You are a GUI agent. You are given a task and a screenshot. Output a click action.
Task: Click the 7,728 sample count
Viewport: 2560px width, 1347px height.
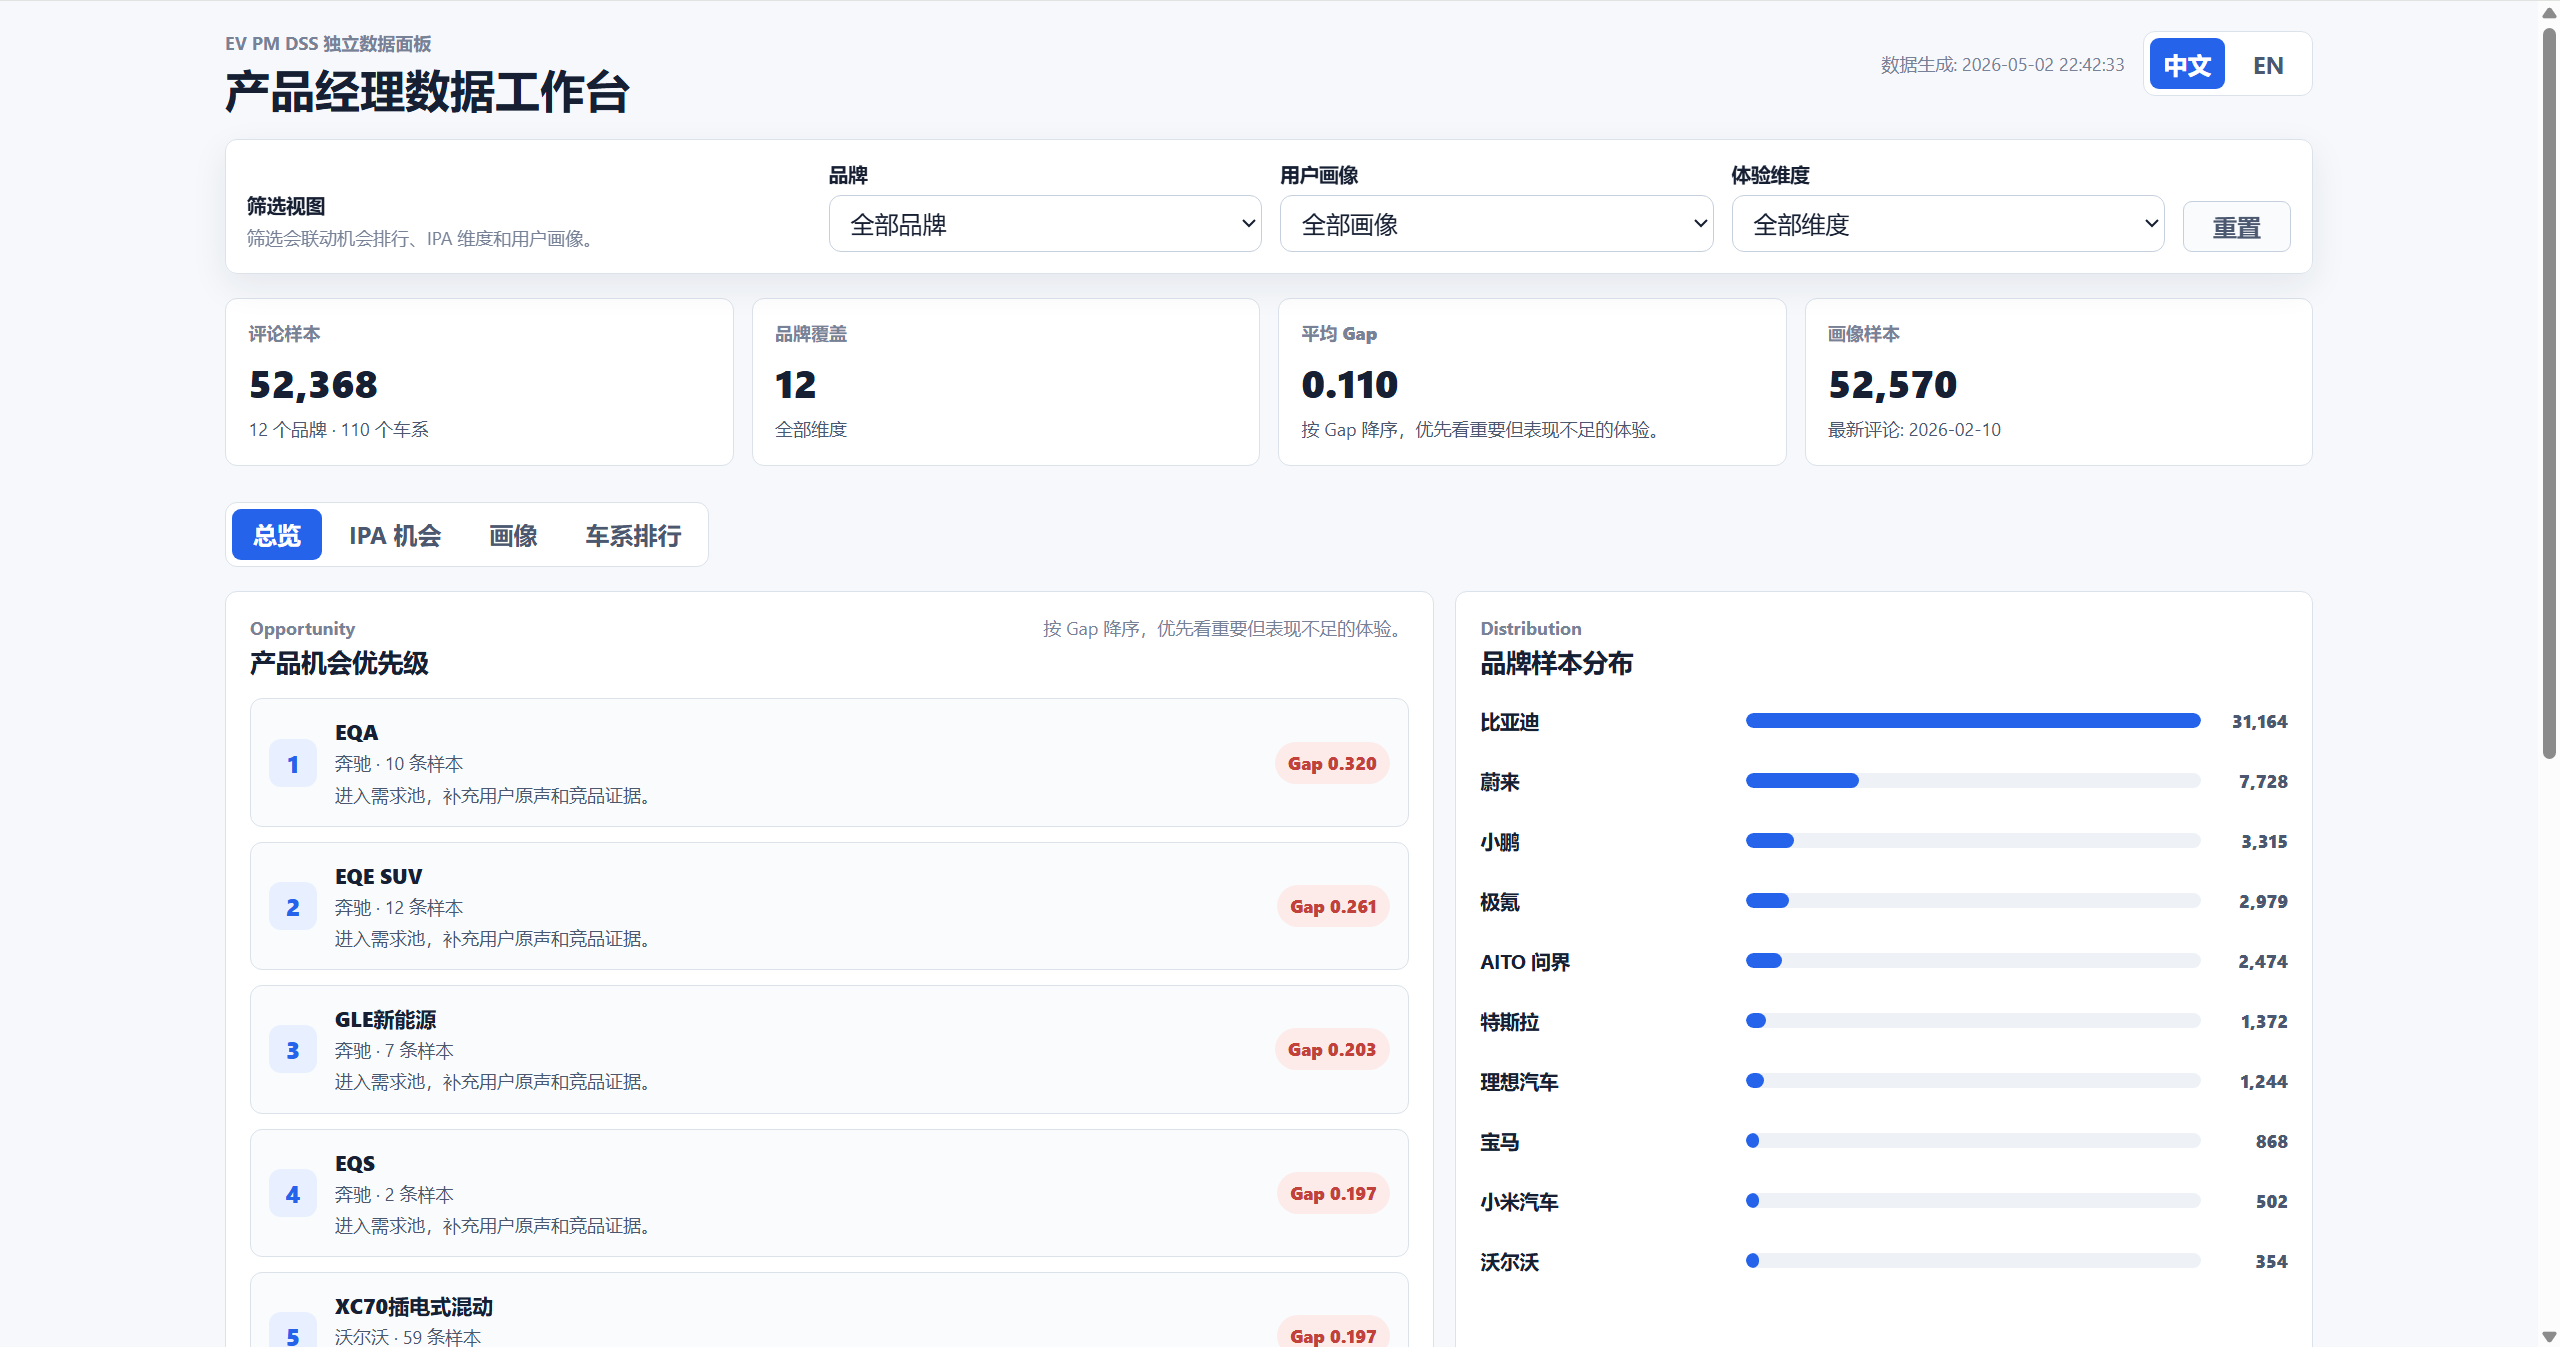click(x=2263, y=782)
